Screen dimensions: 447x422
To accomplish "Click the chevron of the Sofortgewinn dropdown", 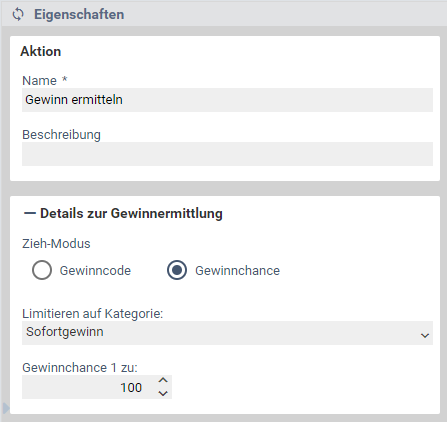I will 425,335.
